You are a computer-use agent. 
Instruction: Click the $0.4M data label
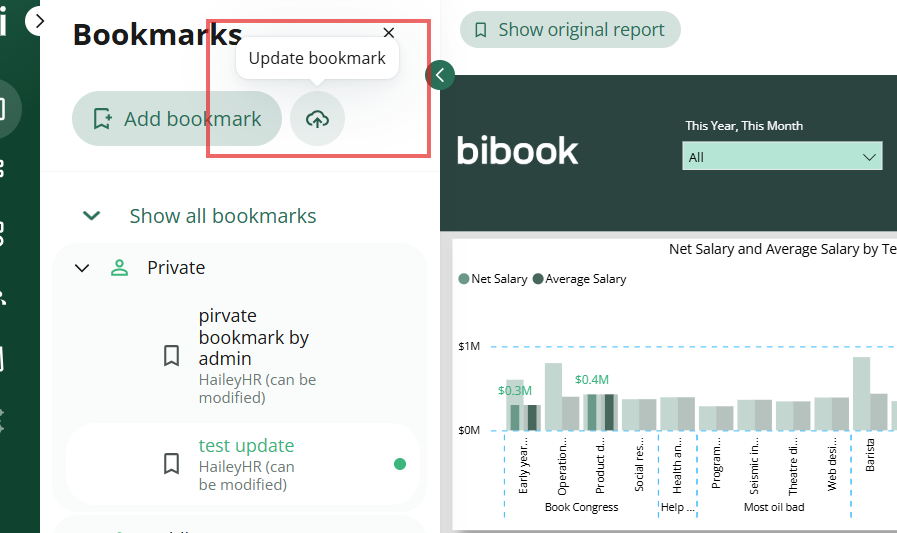[592, 380]
